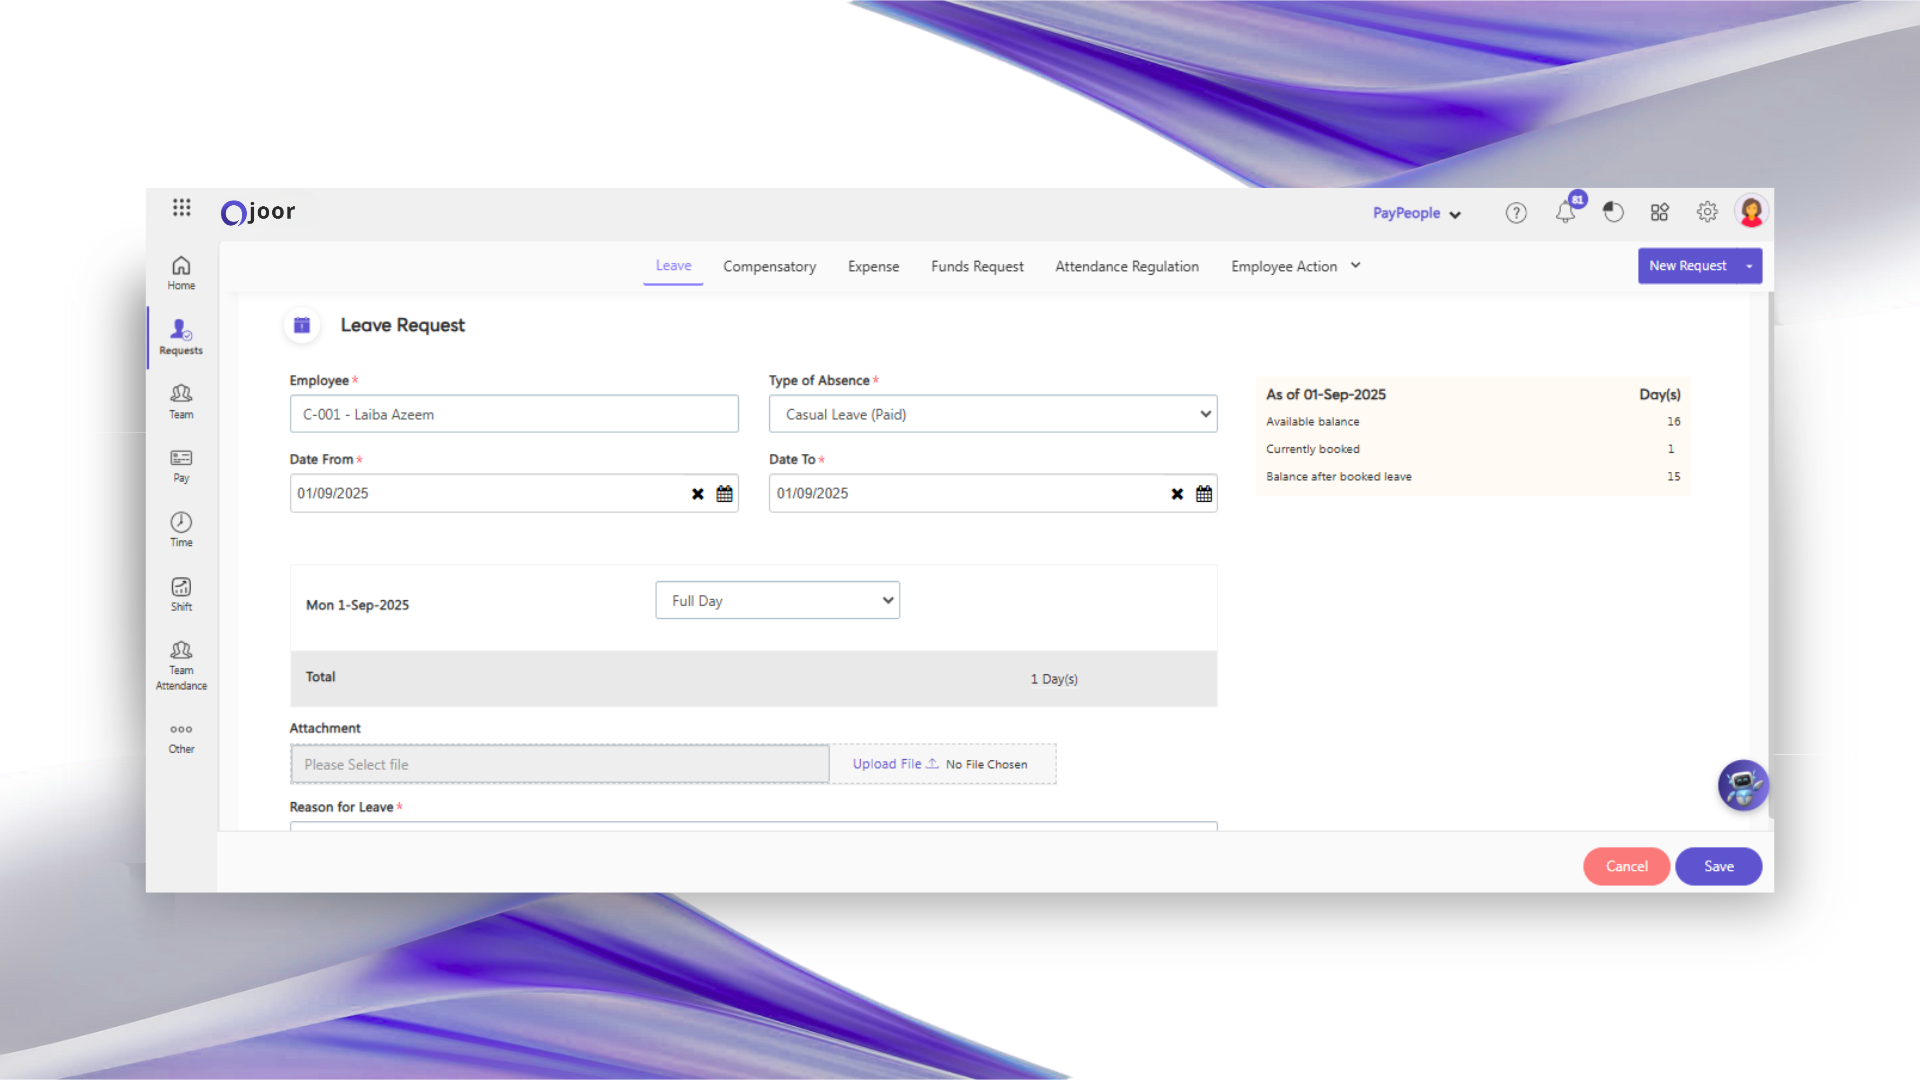Click the Cancel button

tap(1626, 866)
